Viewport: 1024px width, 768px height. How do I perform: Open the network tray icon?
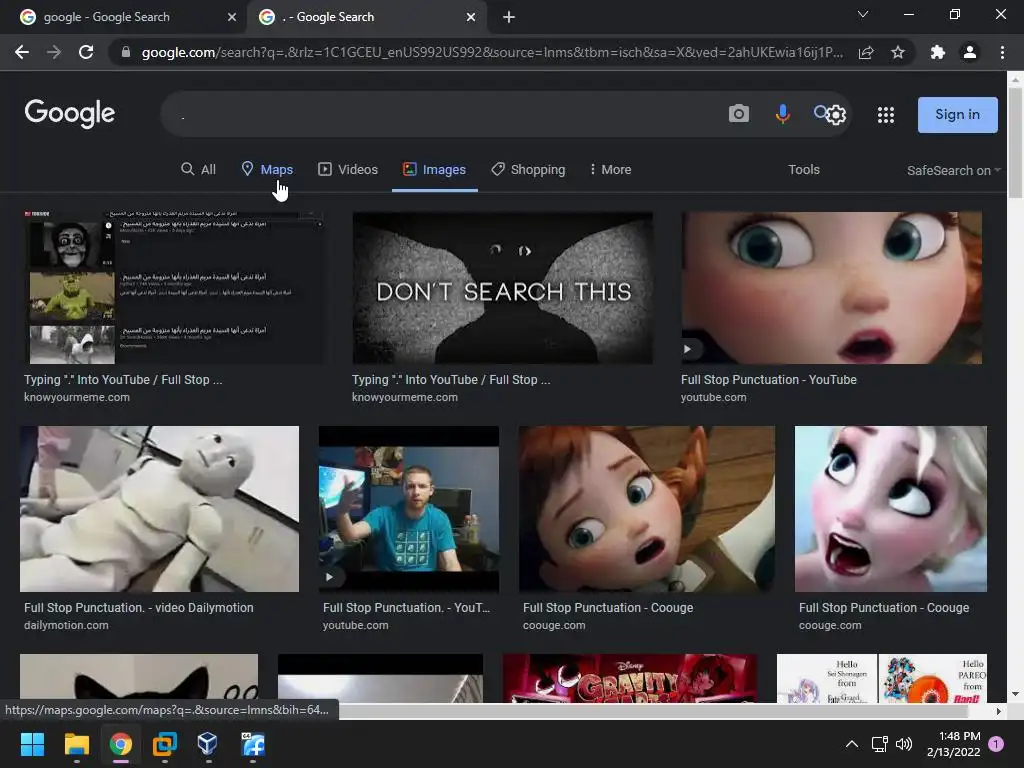point(880,744)
